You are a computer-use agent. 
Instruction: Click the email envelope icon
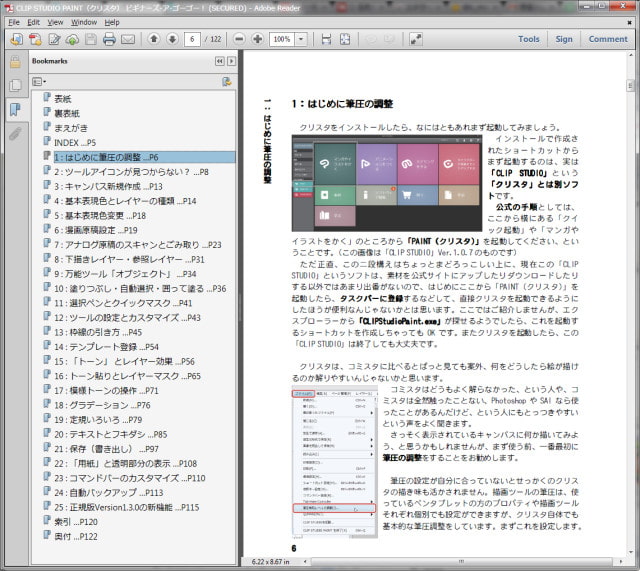(x=128, y=40)
